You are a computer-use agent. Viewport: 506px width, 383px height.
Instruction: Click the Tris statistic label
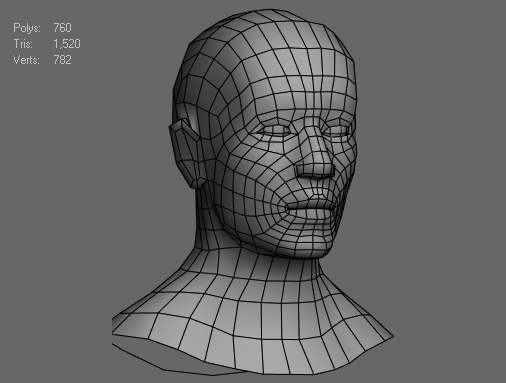[23, 44]
